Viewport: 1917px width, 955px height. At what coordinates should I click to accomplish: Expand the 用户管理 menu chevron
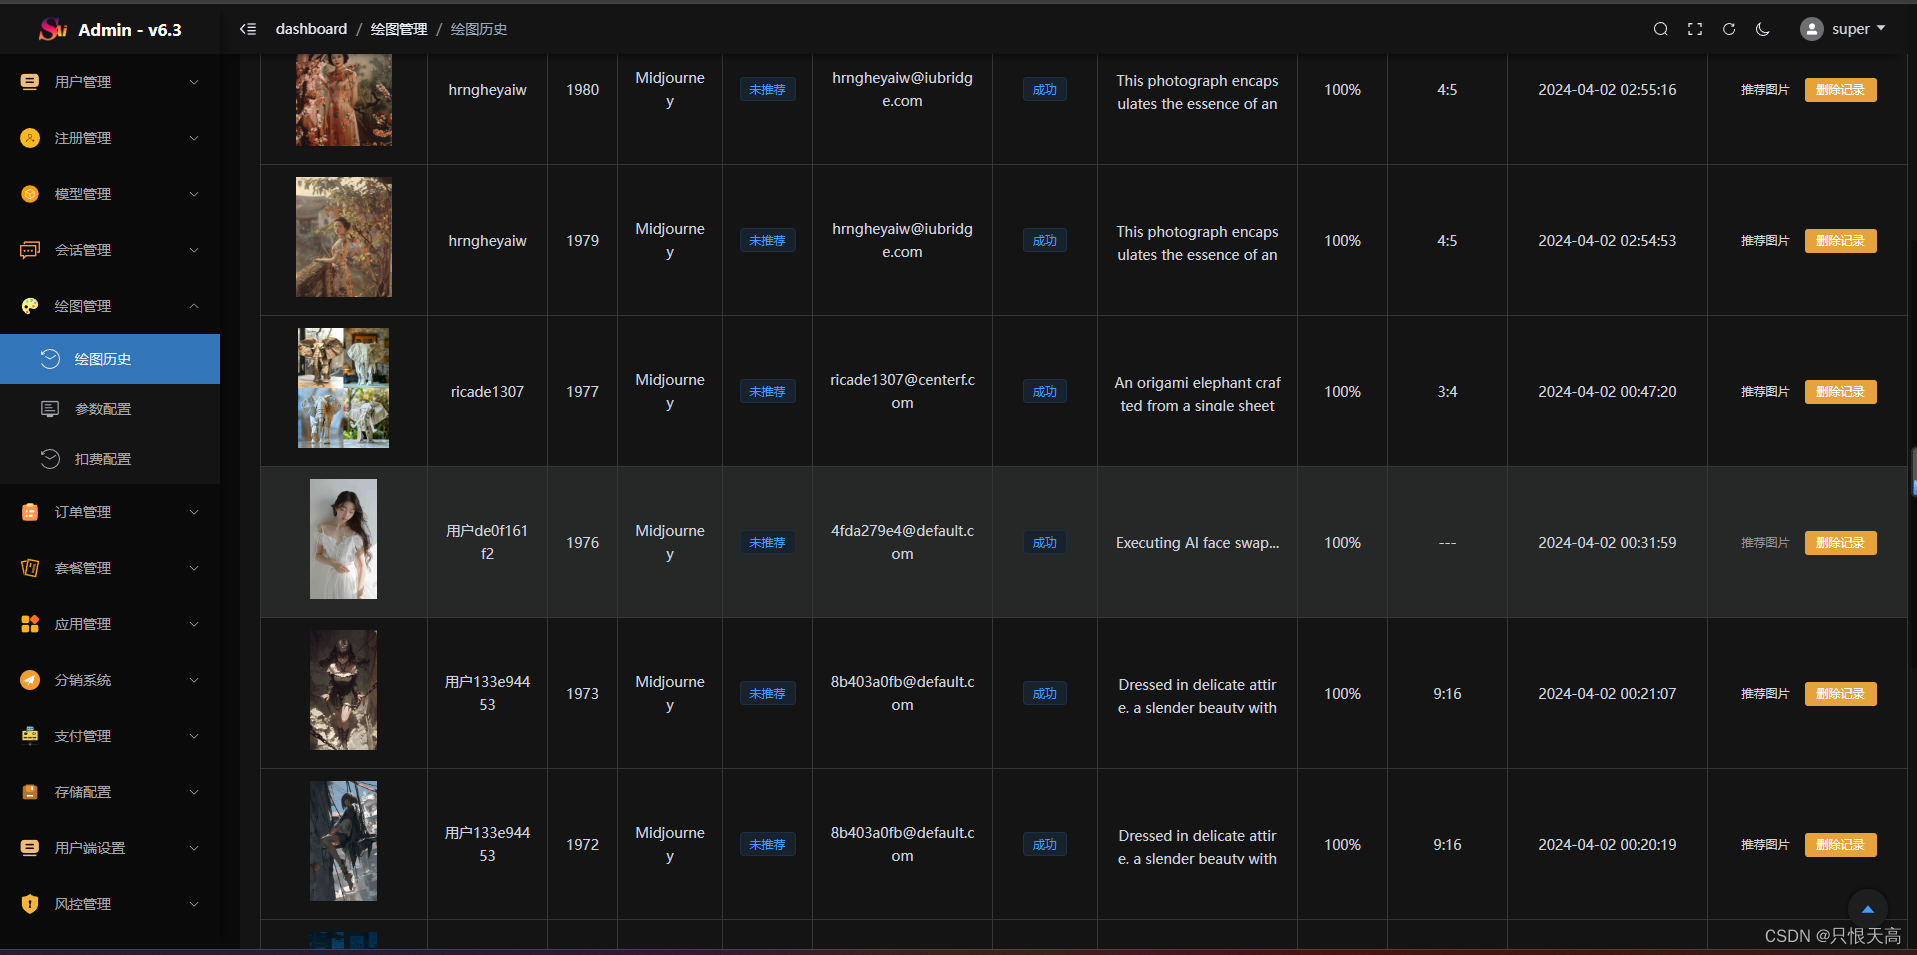click(x=194, y=82)
